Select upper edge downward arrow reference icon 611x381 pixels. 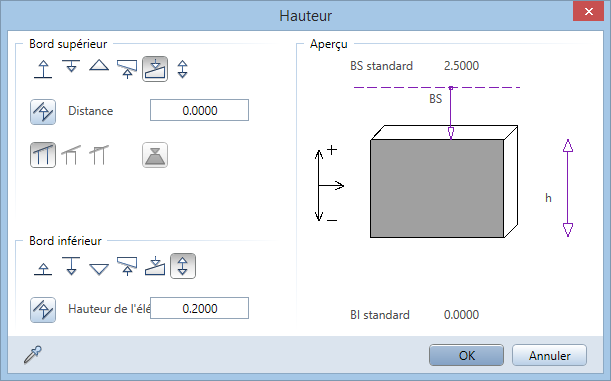tap(71, 66)
